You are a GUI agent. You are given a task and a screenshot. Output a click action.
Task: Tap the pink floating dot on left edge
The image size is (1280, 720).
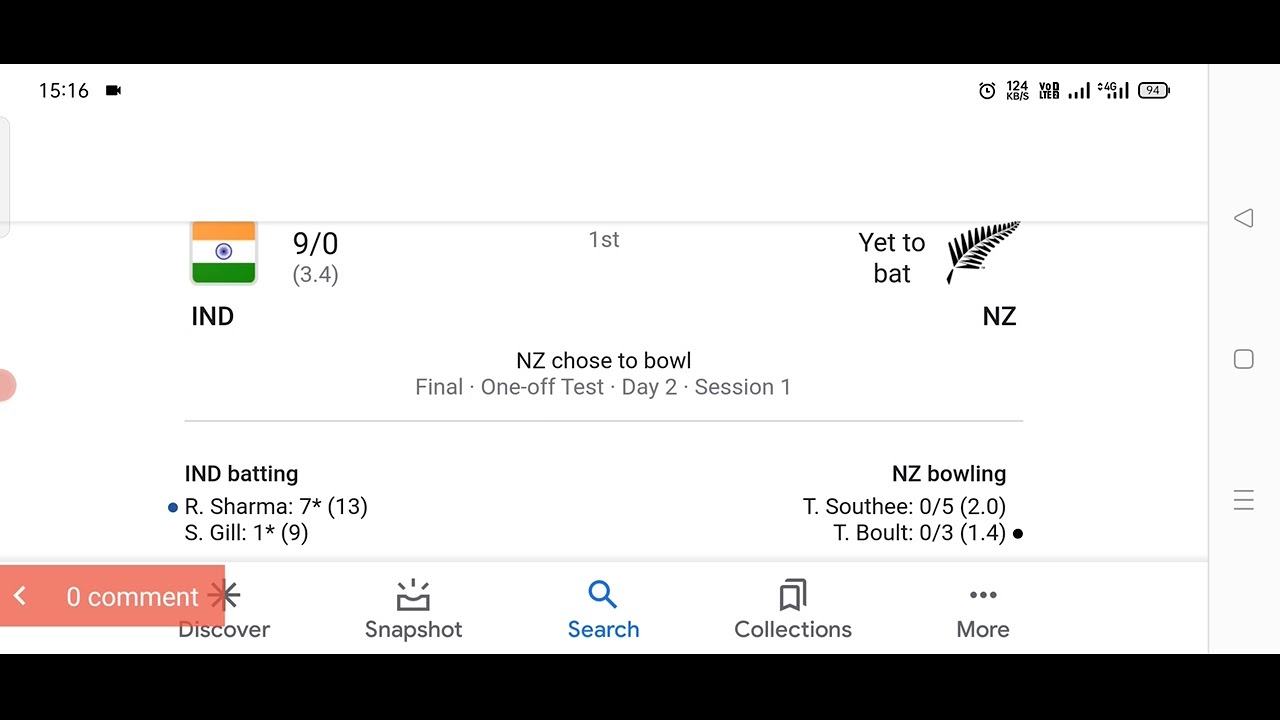point(6,385)
